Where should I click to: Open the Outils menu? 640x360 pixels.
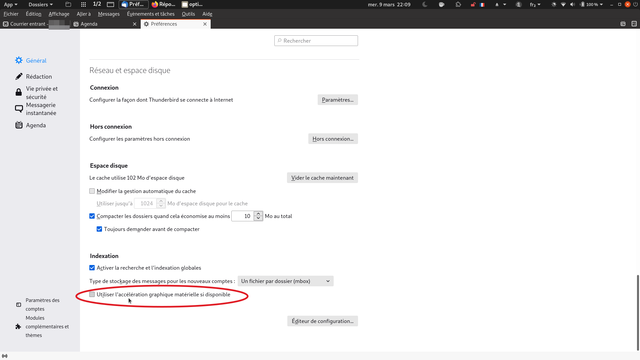[x=188, y=14]
